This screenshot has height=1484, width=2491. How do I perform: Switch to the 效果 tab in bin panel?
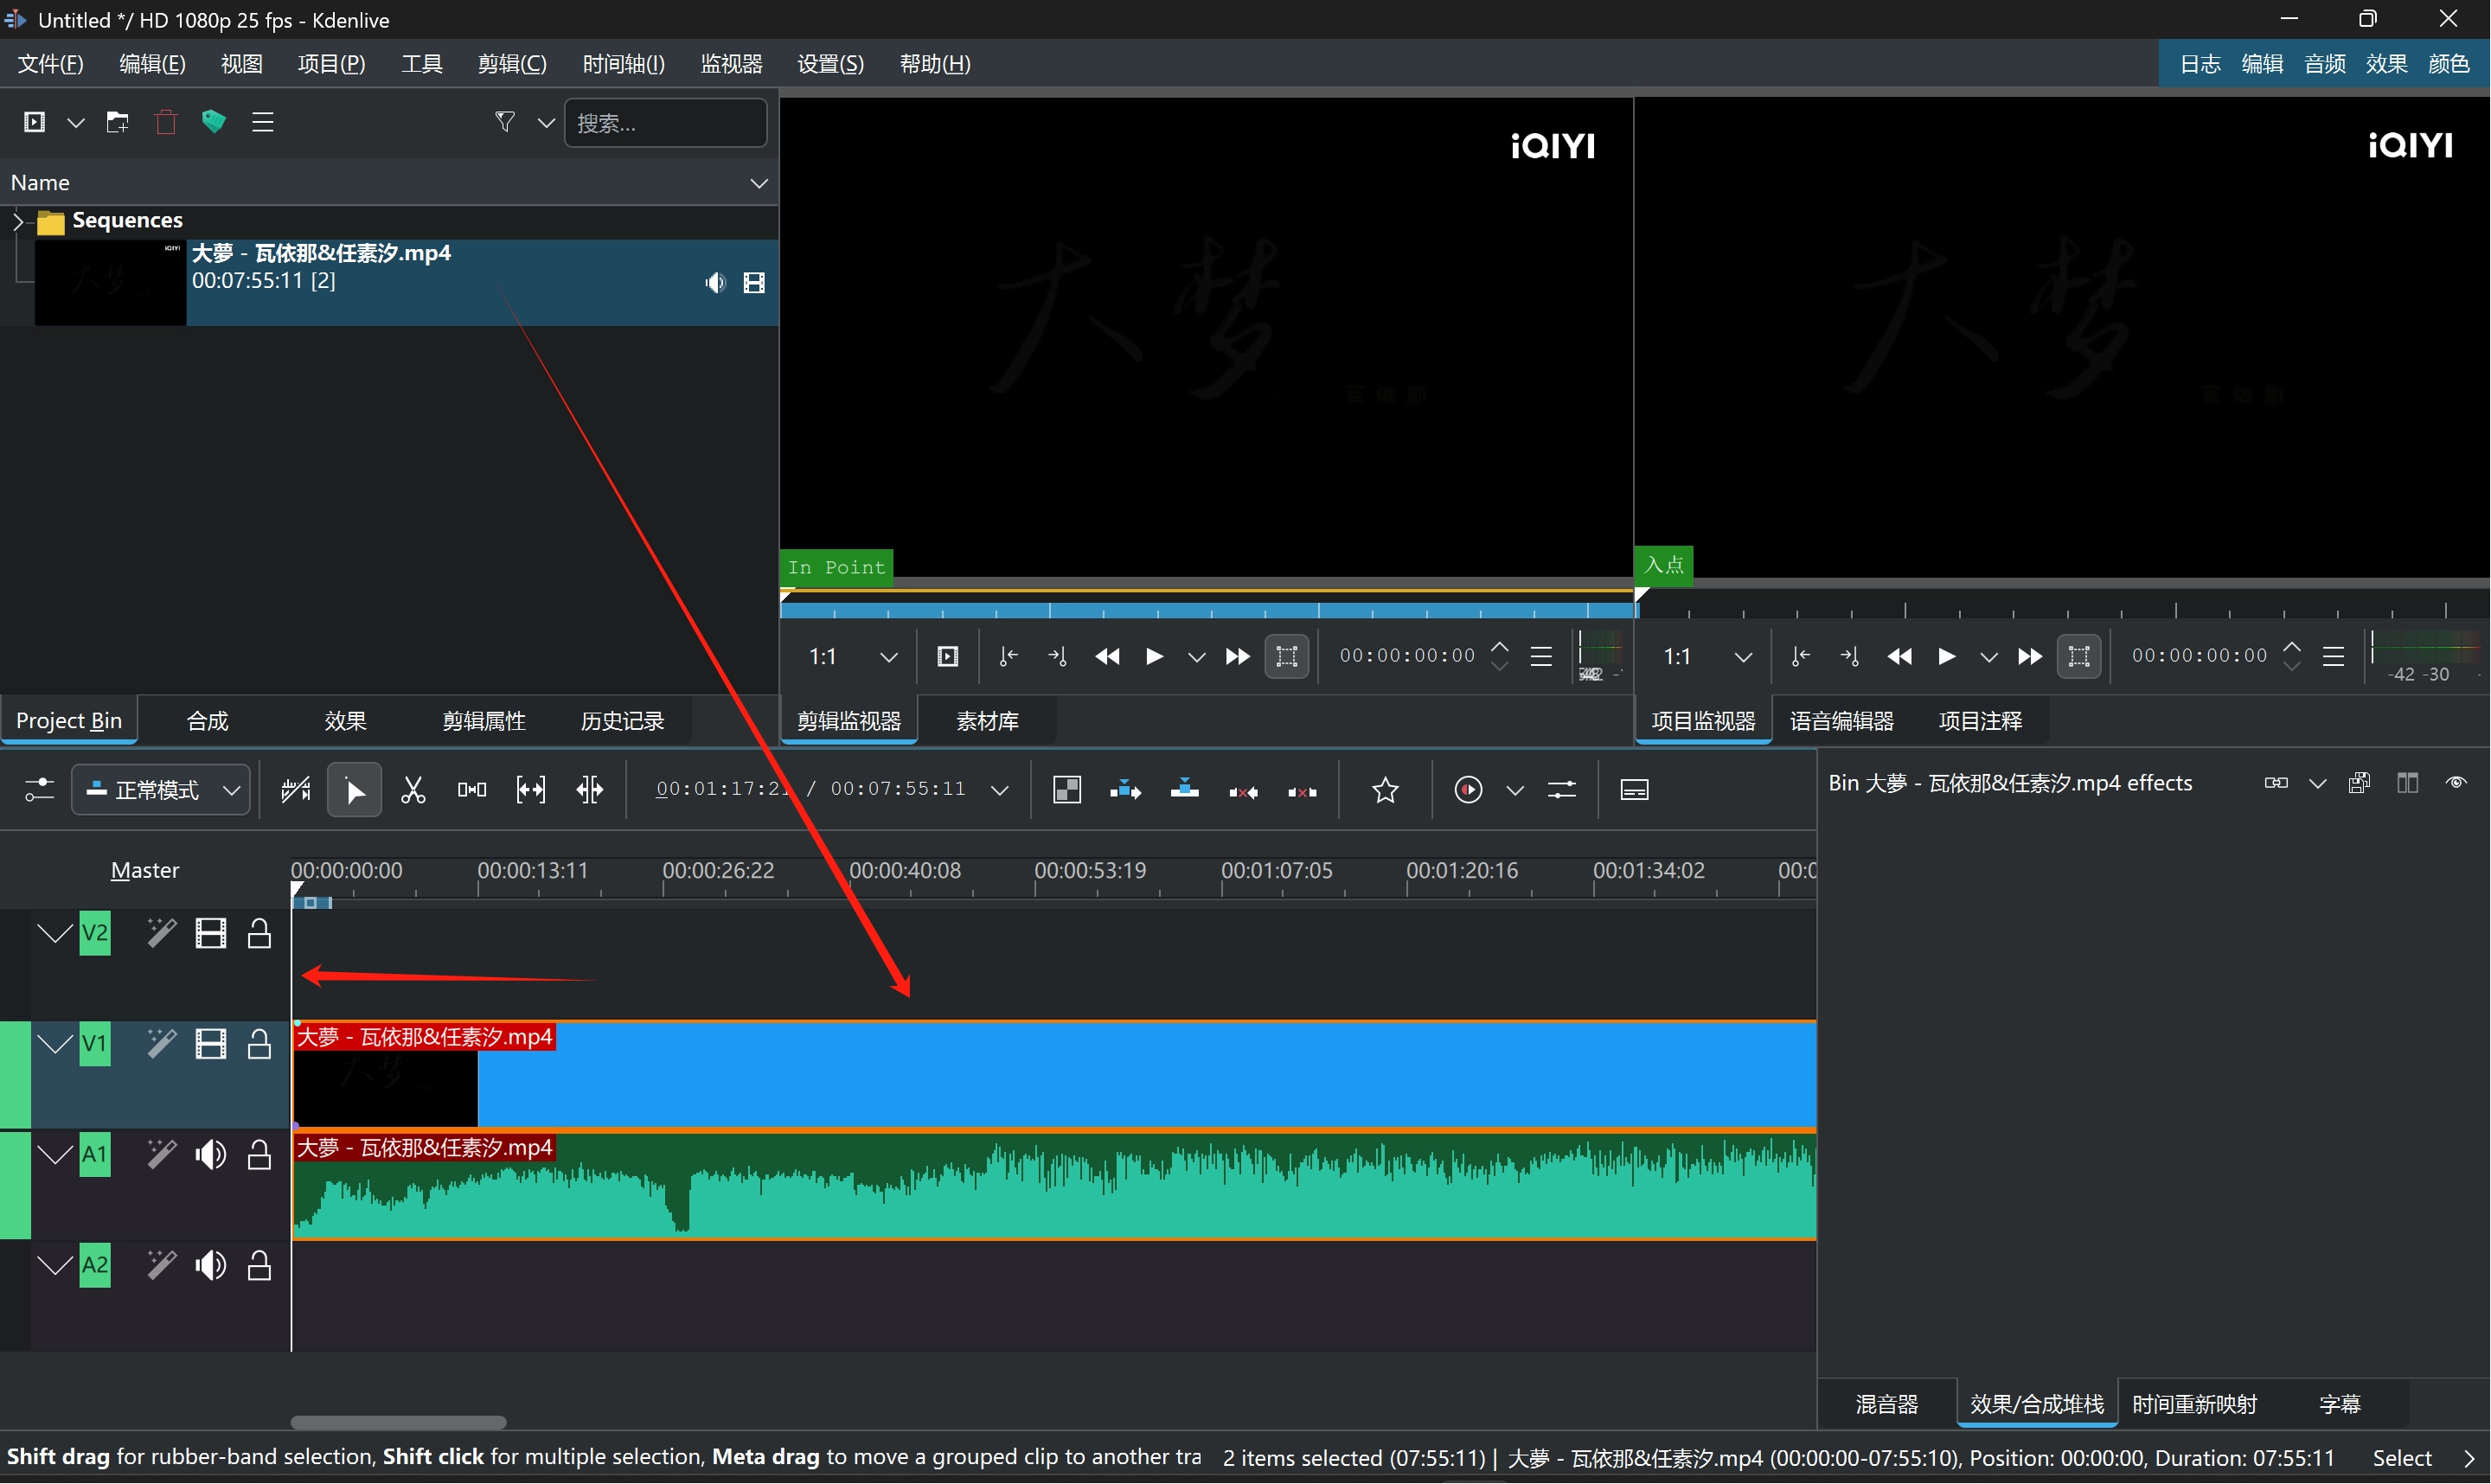point(346,722)
